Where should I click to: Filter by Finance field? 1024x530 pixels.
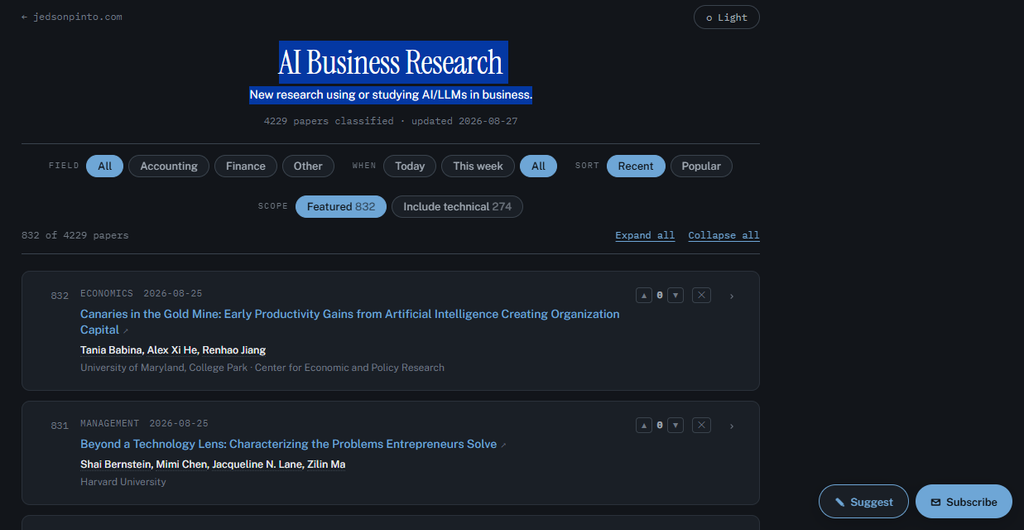[x=246, y=166]
